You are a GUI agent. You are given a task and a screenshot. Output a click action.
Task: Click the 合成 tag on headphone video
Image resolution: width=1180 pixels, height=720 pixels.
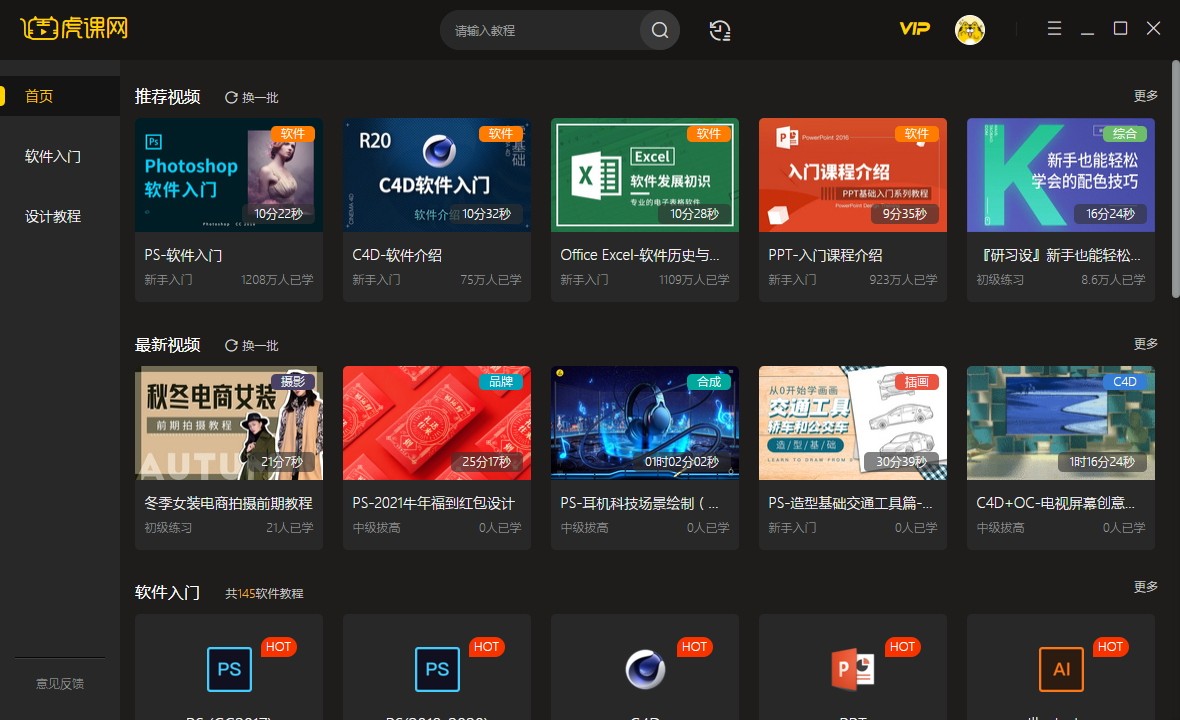pyautogui.click(x=709, y=381)
